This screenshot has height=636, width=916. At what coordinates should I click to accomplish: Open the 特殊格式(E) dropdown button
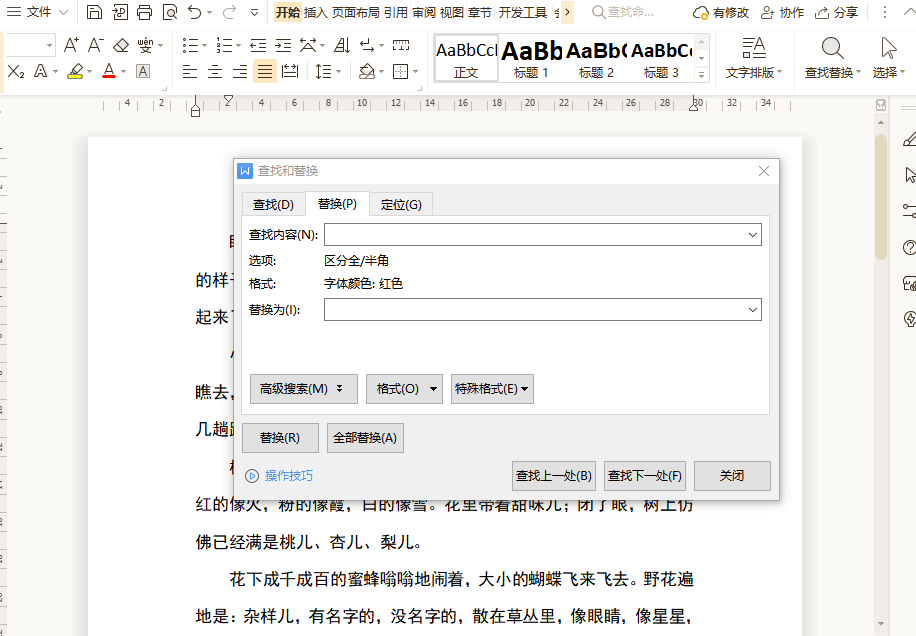(492, 389)
